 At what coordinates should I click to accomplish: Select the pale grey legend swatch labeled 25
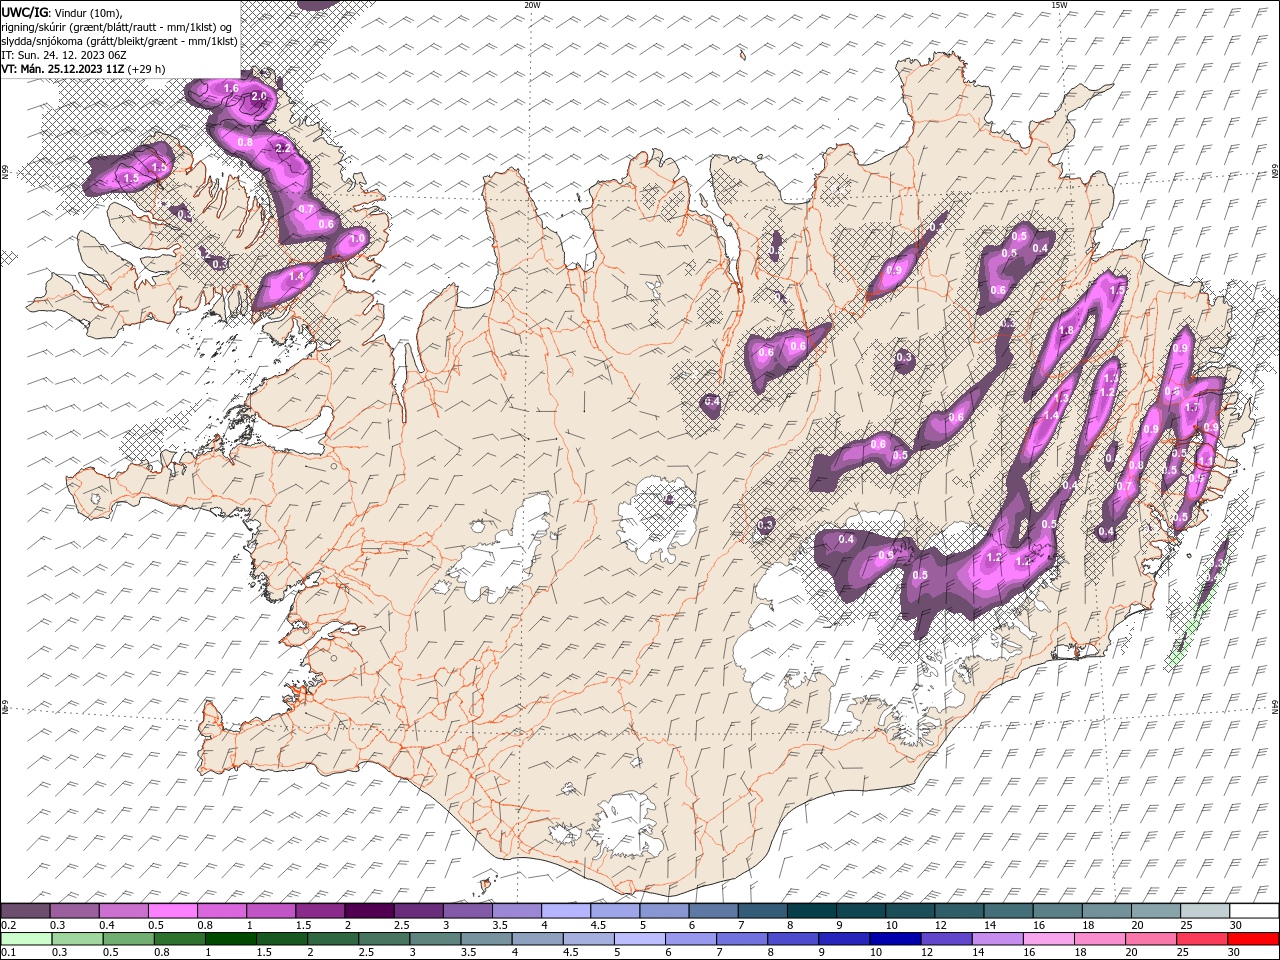click(x=1204, y=911)
